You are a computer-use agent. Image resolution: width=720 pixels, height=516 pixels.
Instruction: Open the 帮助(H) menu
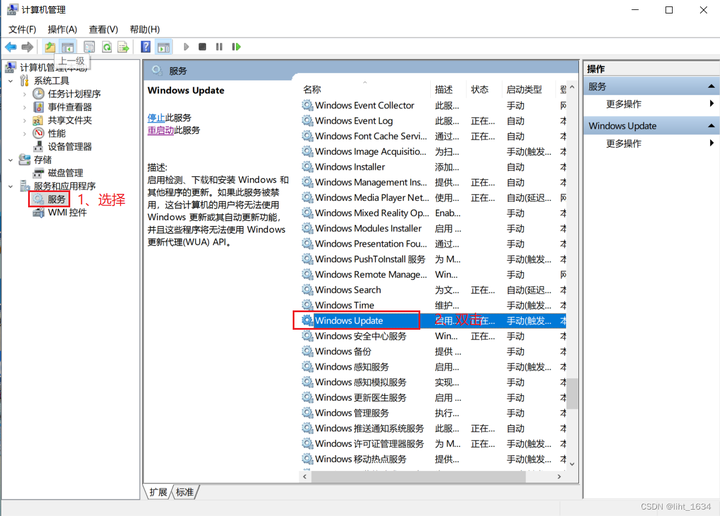click(x=145, y=29)
